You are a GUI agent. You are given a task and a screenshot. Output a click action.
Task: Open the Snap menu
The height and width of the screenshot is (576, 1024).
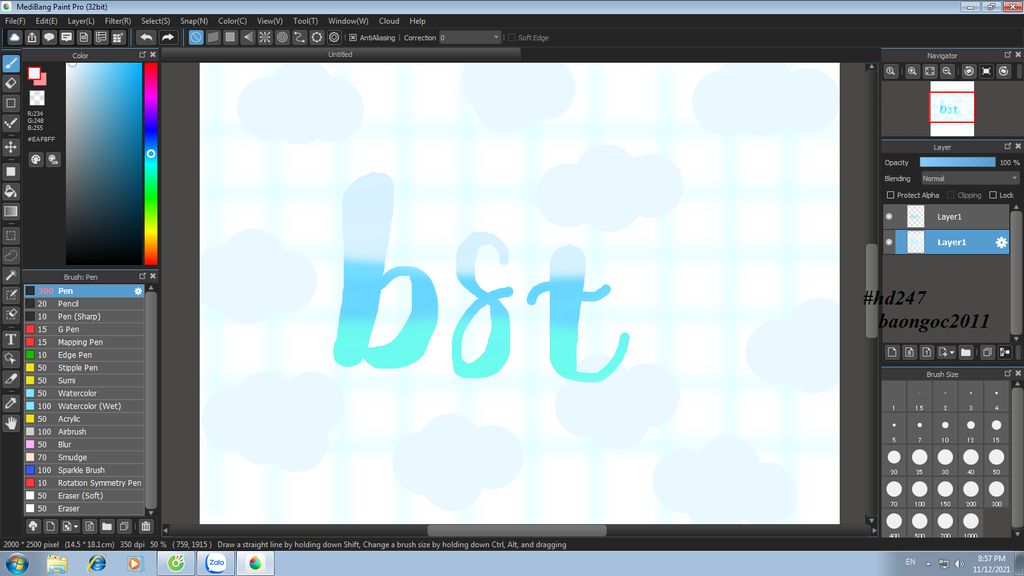[194, 21]
